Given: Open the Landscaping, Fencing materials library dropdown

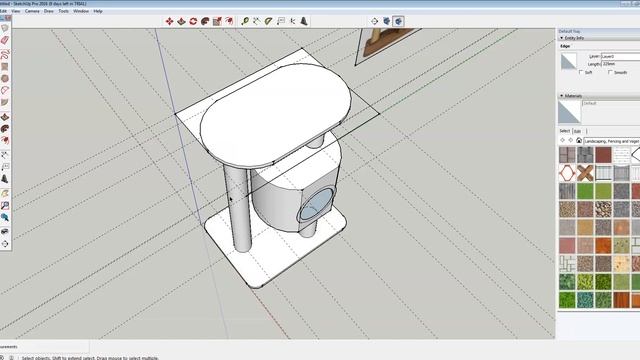Looking at the screenshot, I should 611,141.
